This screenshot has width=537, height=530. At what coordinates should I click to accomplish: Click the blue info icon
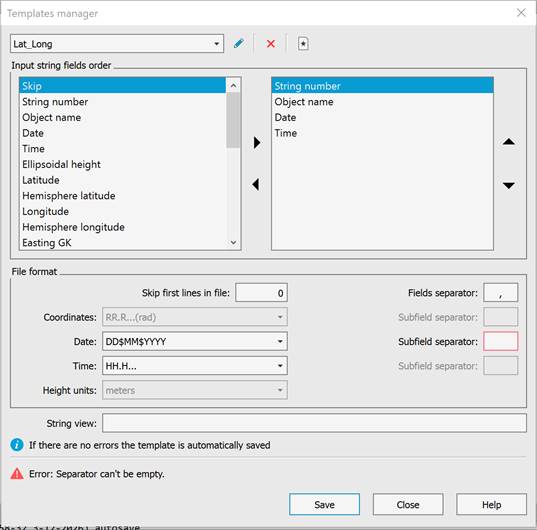tap(17, 445)
